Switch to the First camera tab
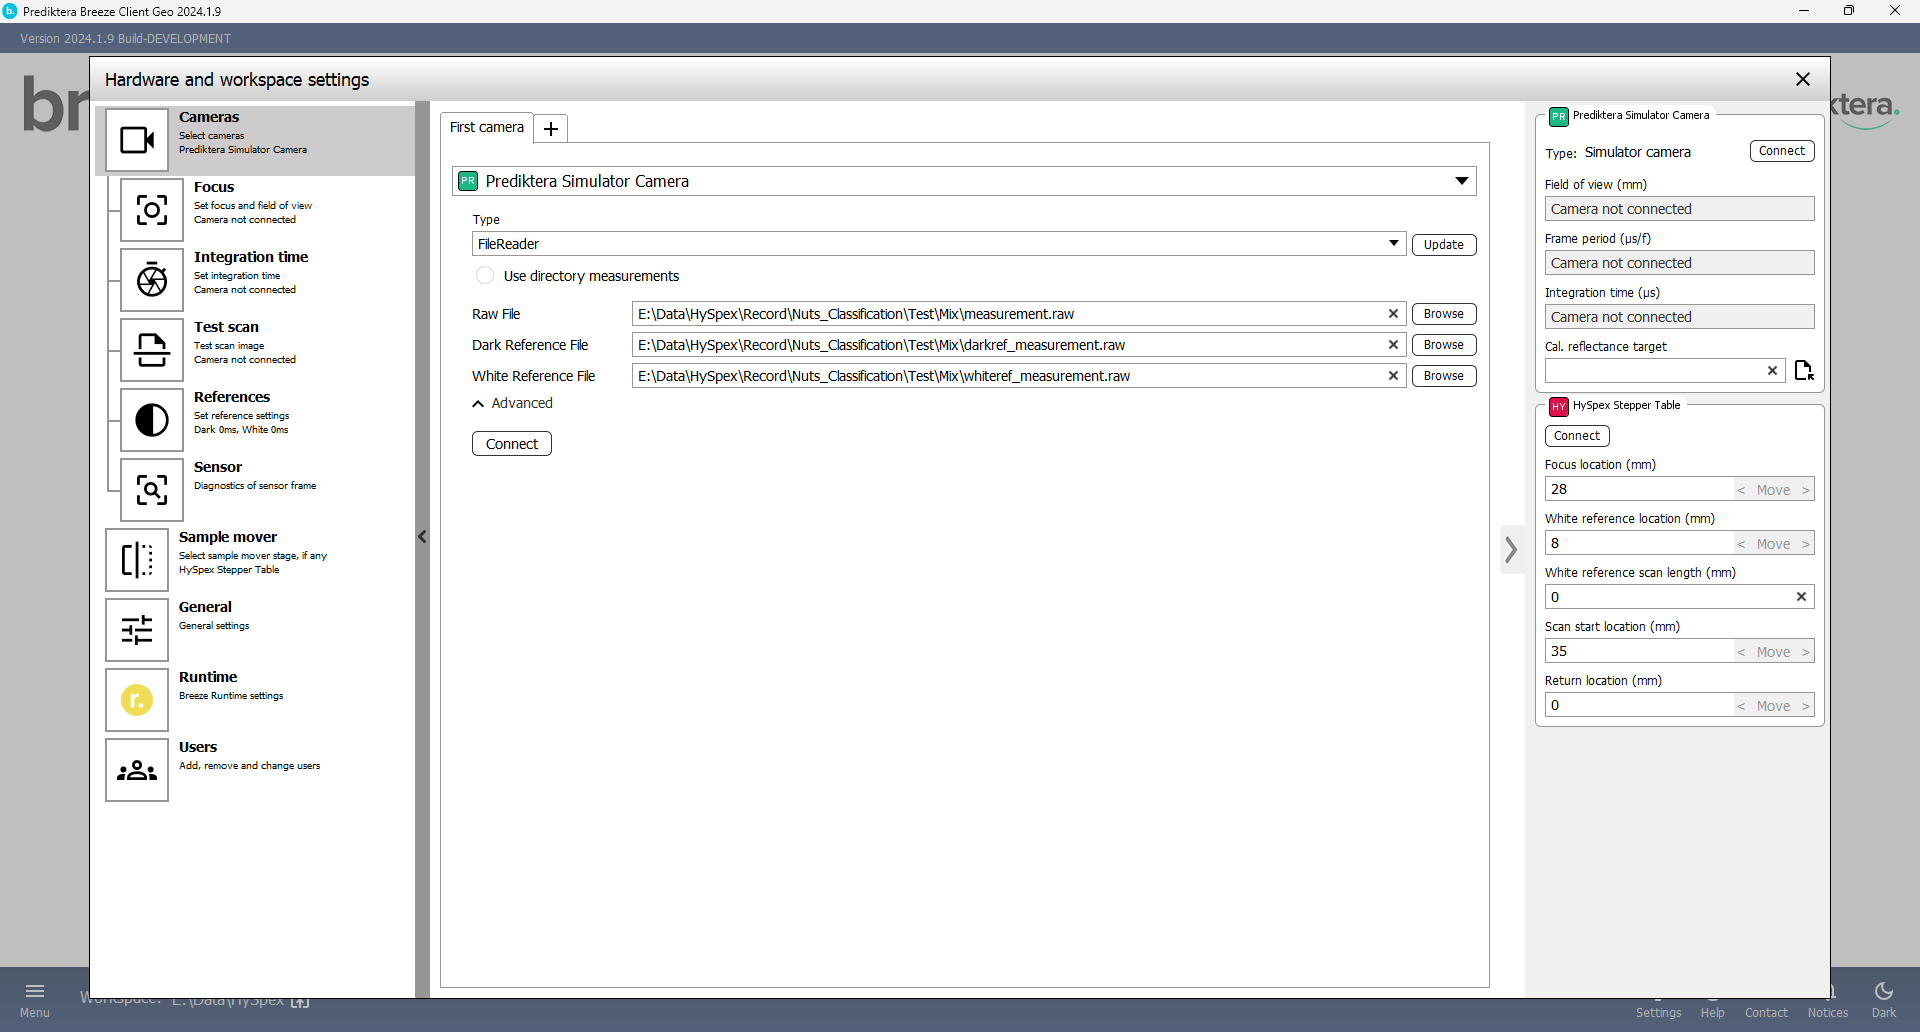The image size is (1920, 1032). 487,127
